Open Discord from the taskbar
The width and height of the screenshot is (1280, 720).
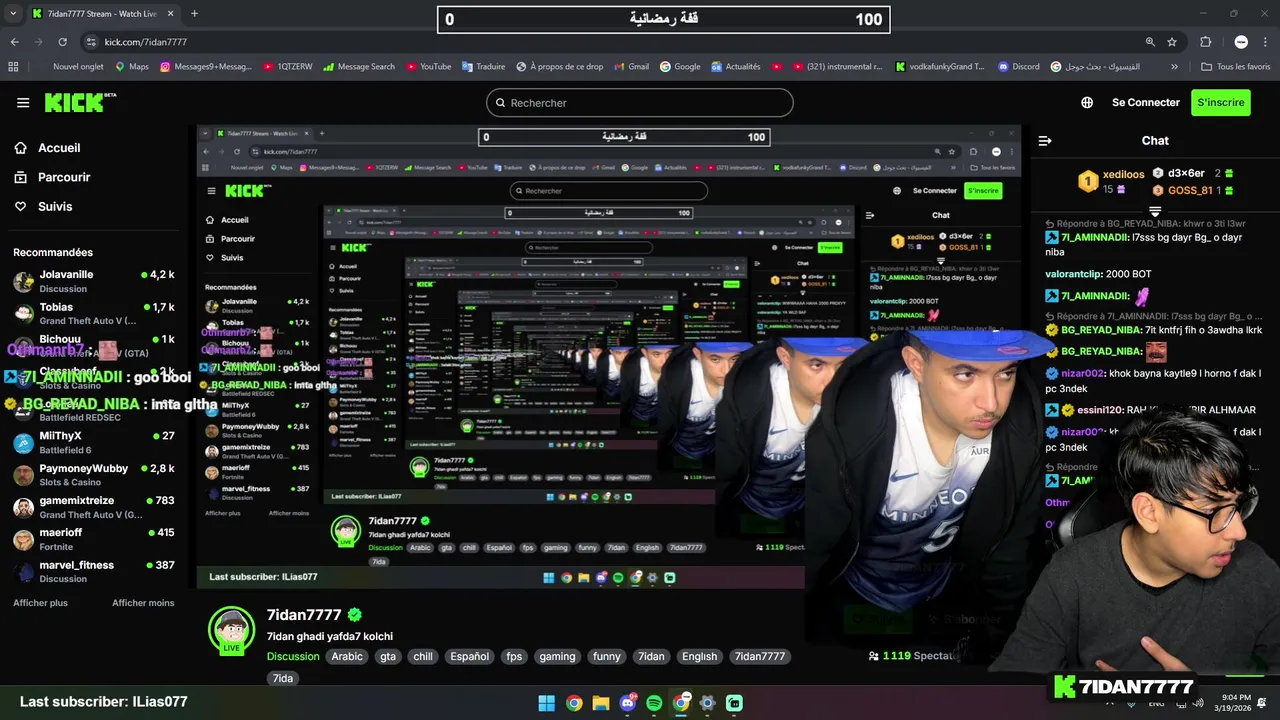click(628, 703)
